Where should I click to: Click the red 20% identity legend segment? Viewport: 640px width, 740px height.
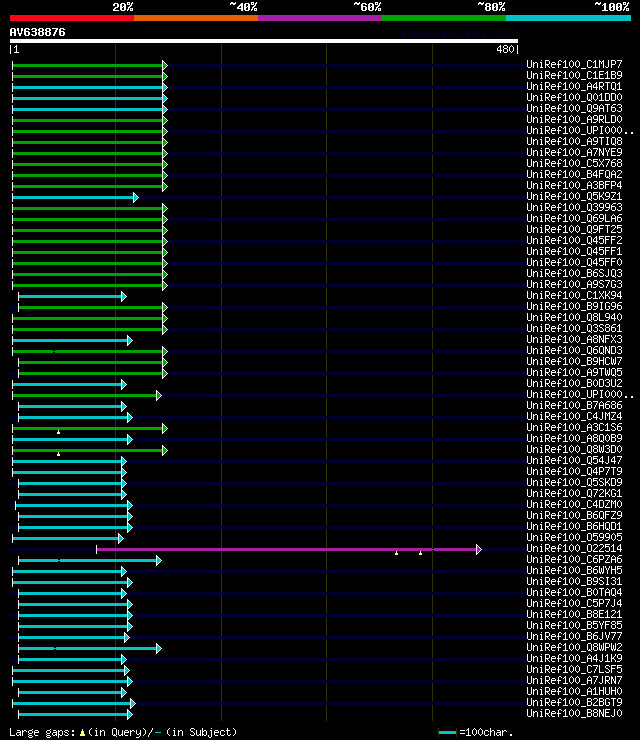click(x=72, y=18)
